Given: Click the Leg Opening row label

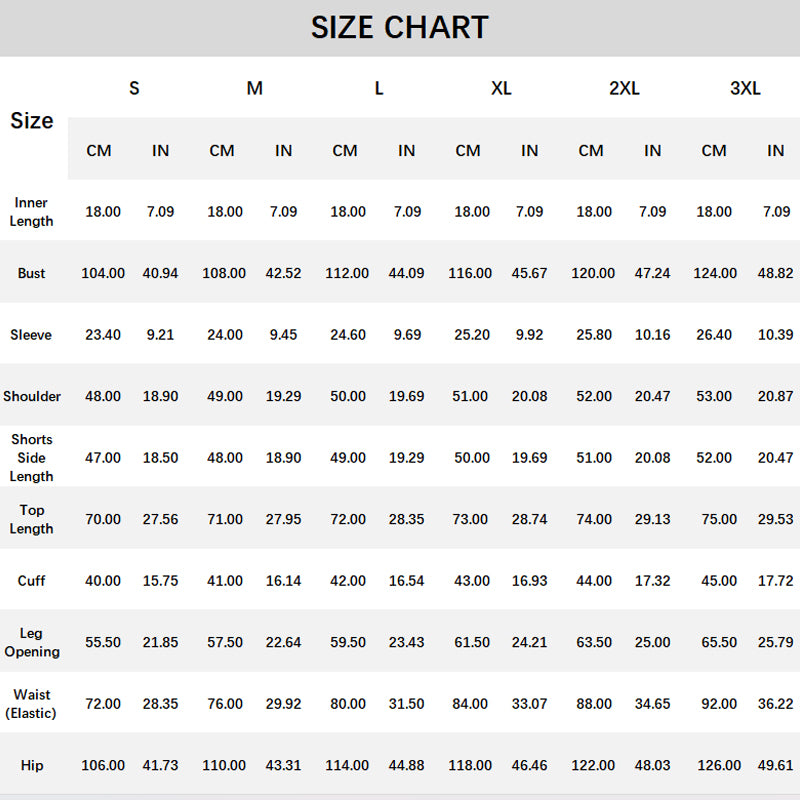Looking at the screenshot, I should pos(32,642).
